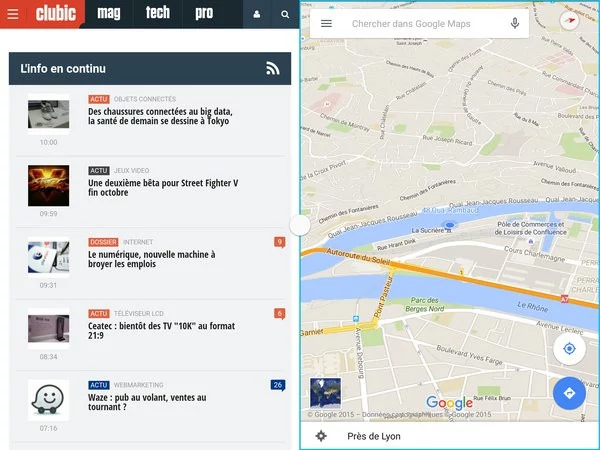This screenshot has height=450, width=600.
Task: Click the DOSSIER tag
Action: (x=103, y=242)
